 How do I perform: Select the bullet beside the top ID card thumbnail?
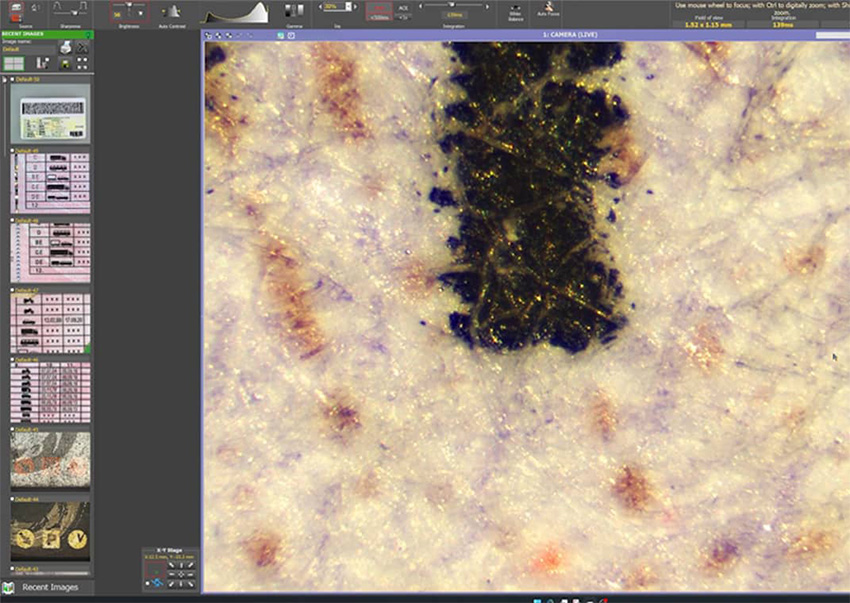pyautogui.click(x=12, y=79)
